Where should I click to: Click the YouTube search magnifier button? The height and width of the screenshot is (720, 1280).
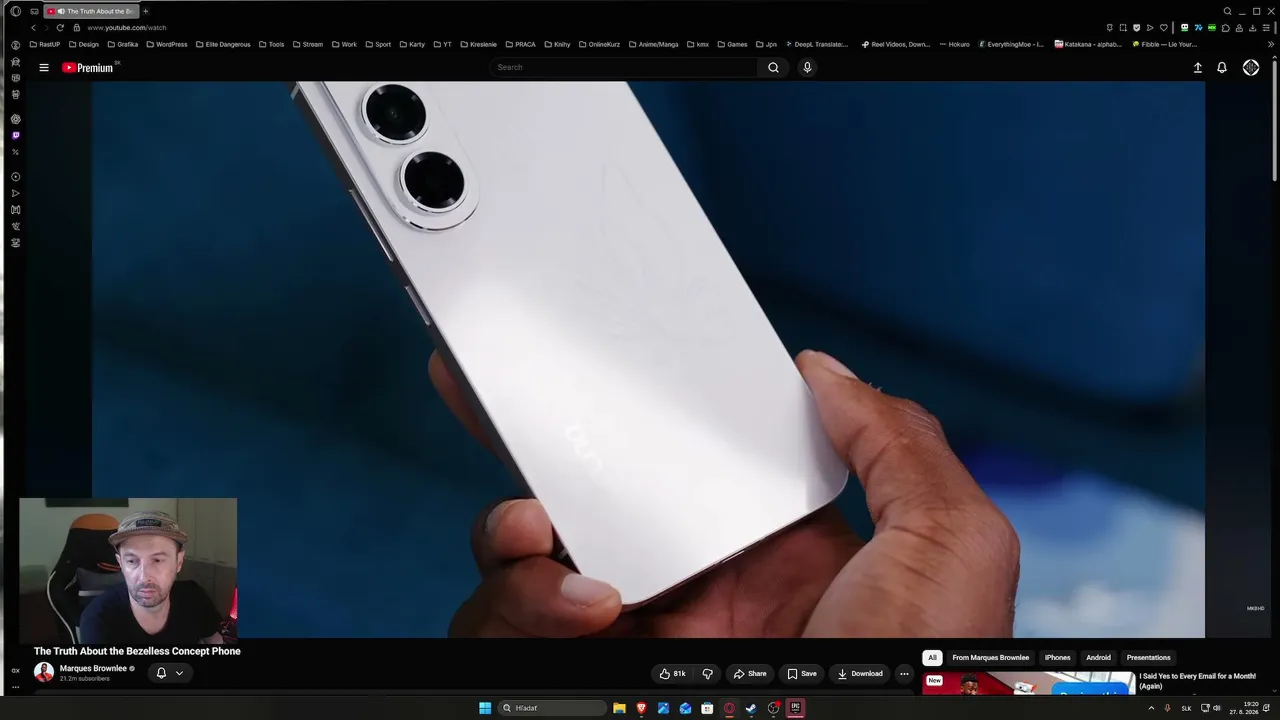[773, 68]
